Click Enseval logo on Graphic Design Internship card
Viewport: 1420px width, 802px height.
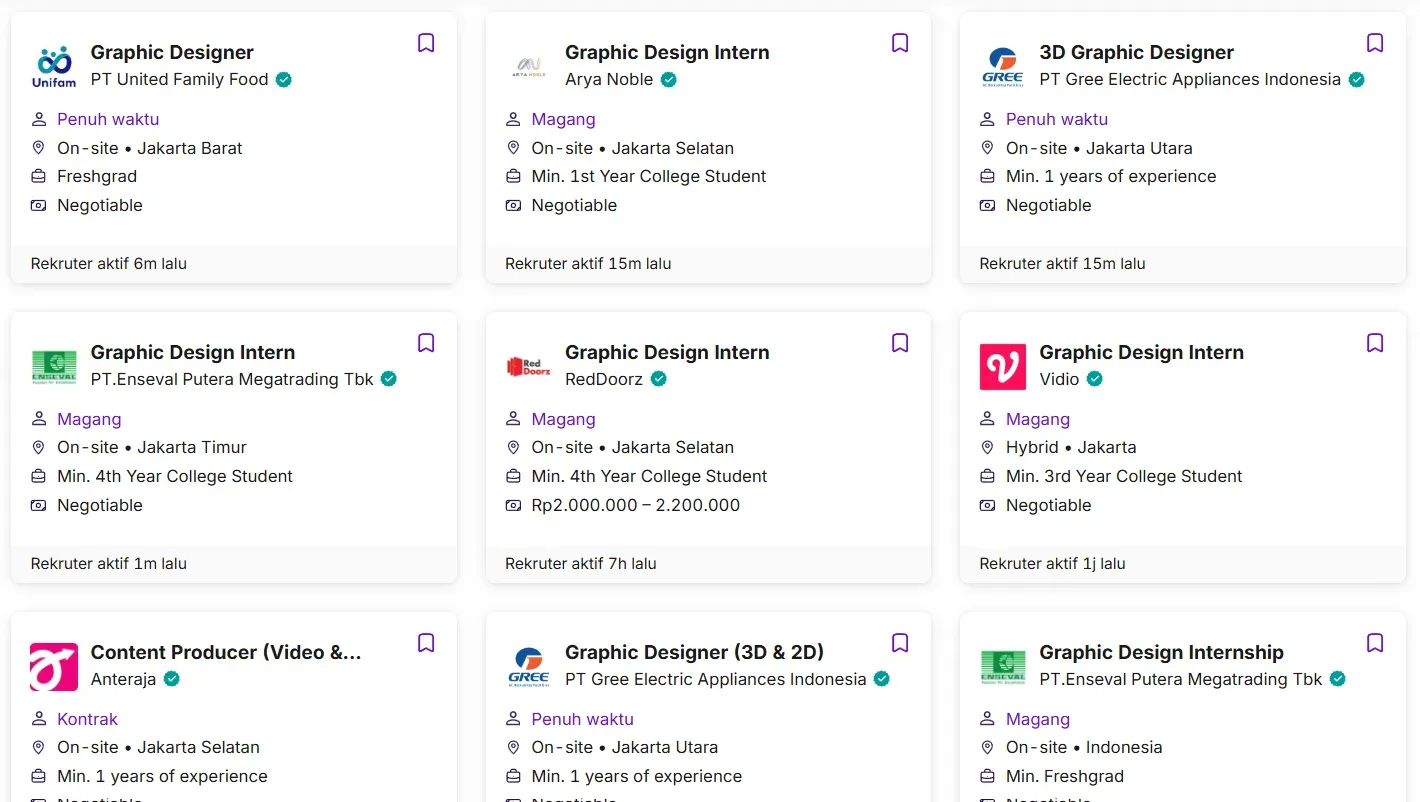[x=1003, y=667]
